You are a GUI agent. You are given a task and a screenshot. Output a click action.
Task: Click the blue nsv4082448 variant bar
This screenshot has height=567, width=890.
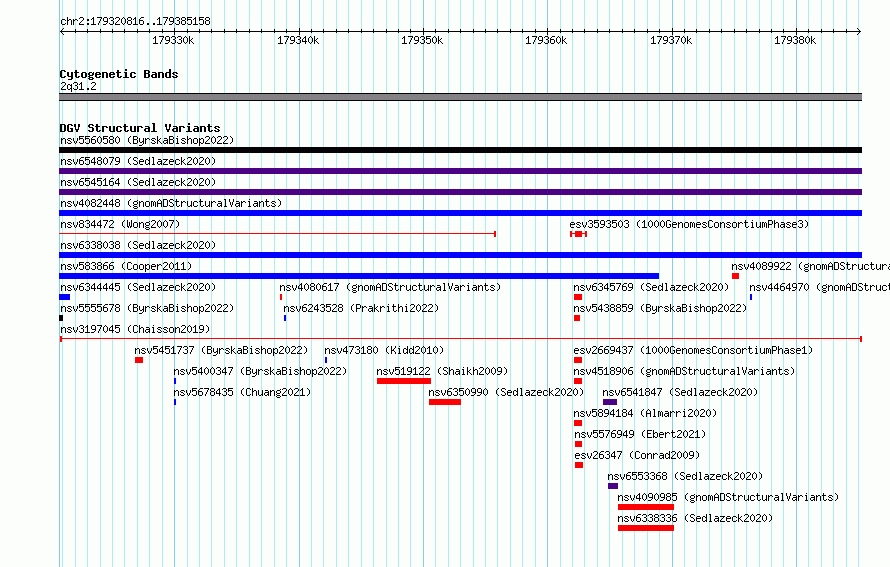pos(460,213)
